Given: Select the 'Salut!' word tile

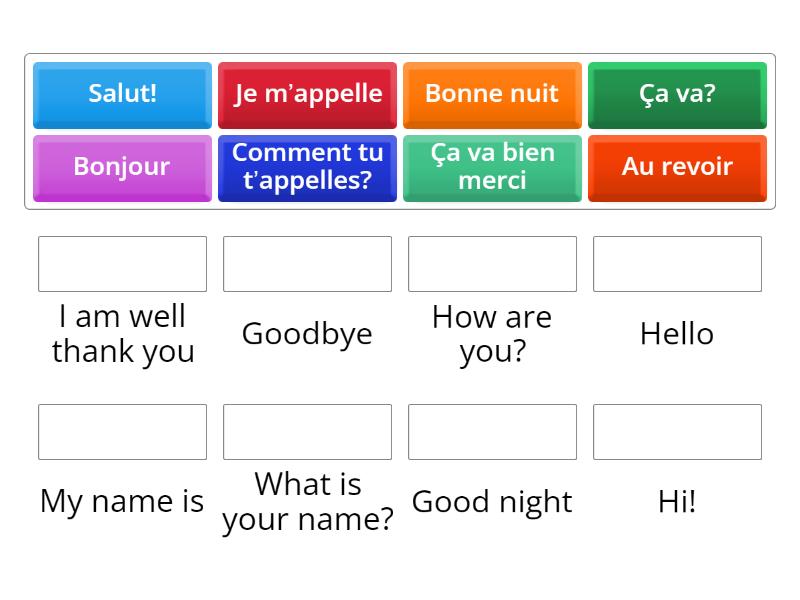Looking at the screenshot, I should tap(122, 95).
